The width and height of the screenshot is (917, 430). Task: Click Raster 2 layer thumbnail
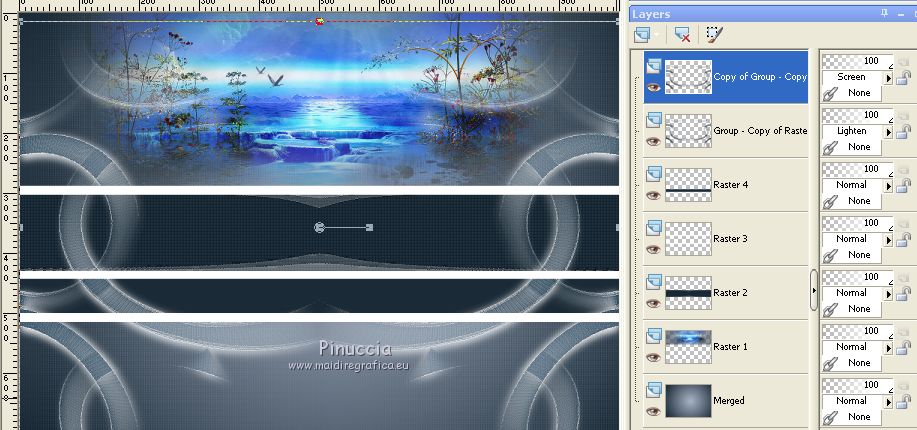coord(688,293)
